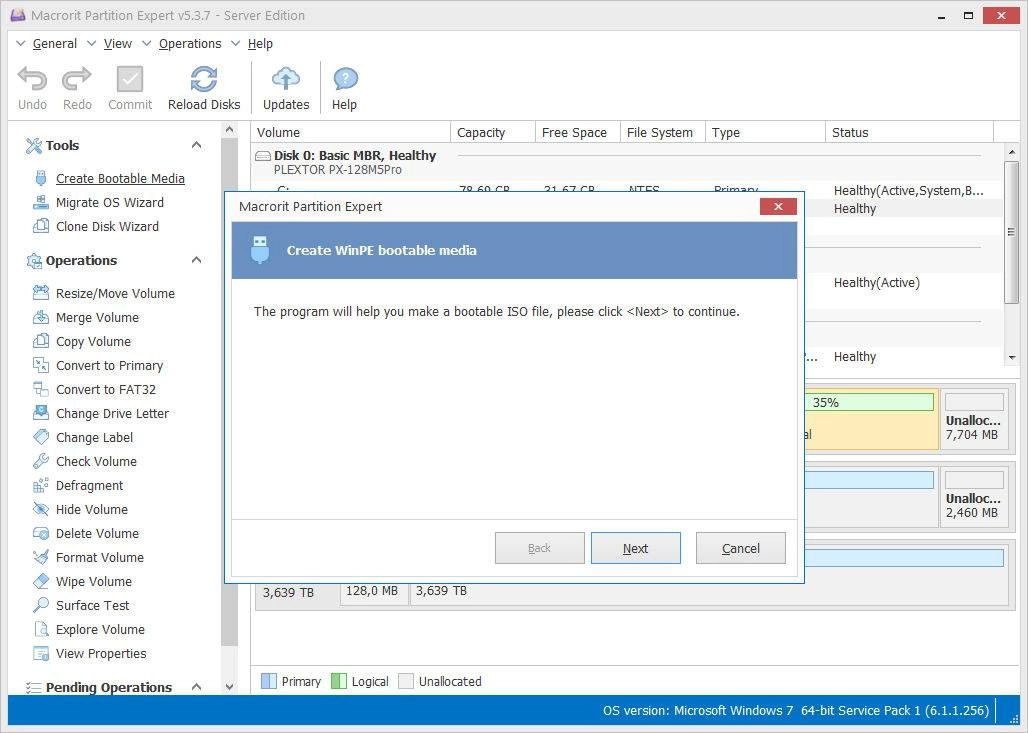Click the Commit checkmark icon
The width and height of the screenshot is (1028, 733).
(x=130, y=79)
